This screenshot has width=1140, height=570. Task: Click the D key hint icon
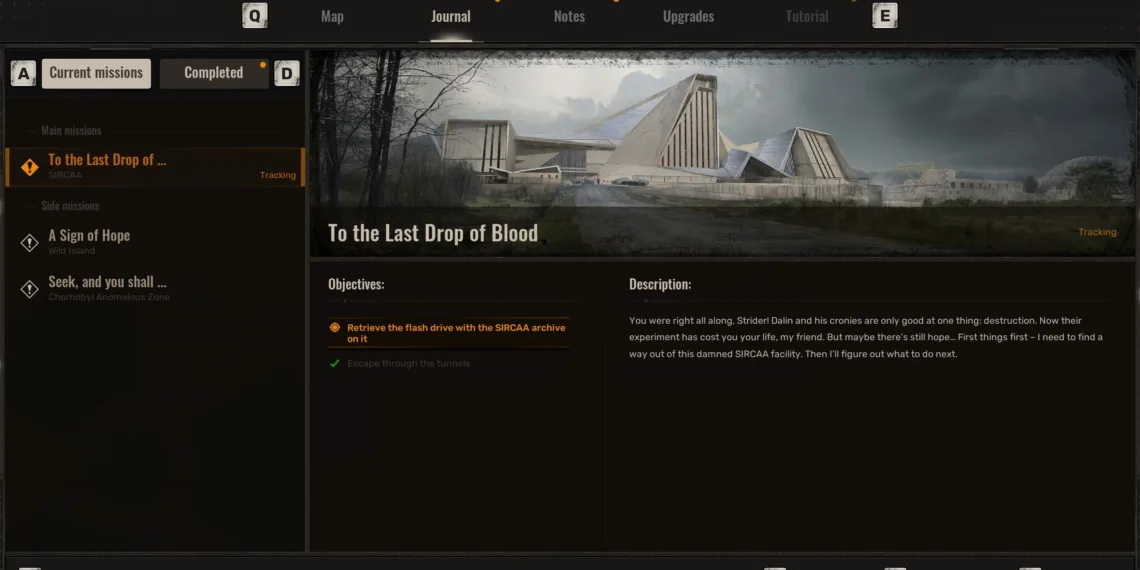click(x=286, y=73)
